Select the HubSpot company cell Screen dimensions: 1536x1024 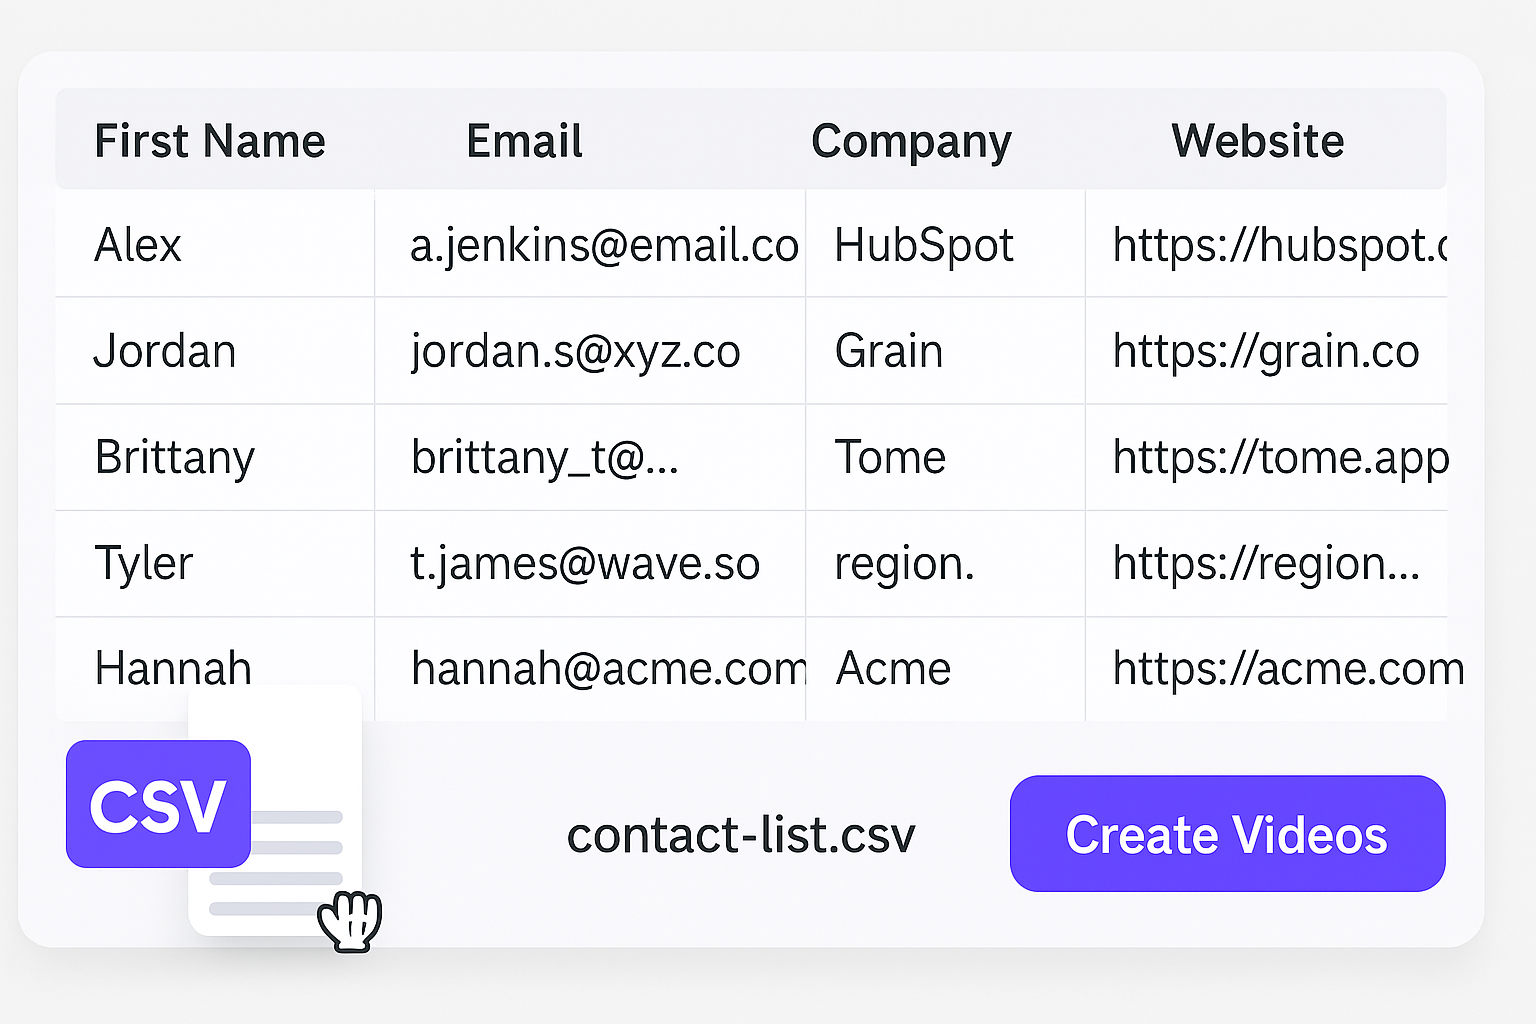[x=946, y=244]
